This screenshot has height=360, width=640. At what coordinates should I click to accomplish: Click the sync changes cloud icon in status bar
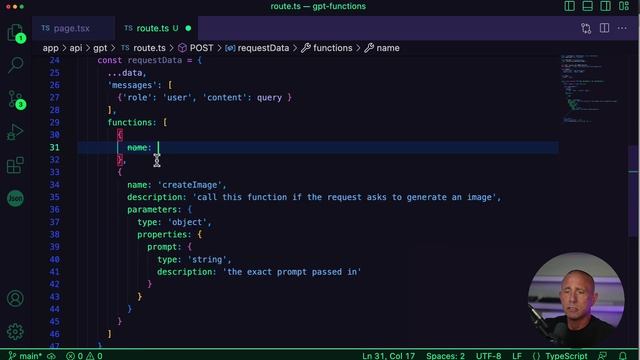pyautogui.click(x=51, y=356)
